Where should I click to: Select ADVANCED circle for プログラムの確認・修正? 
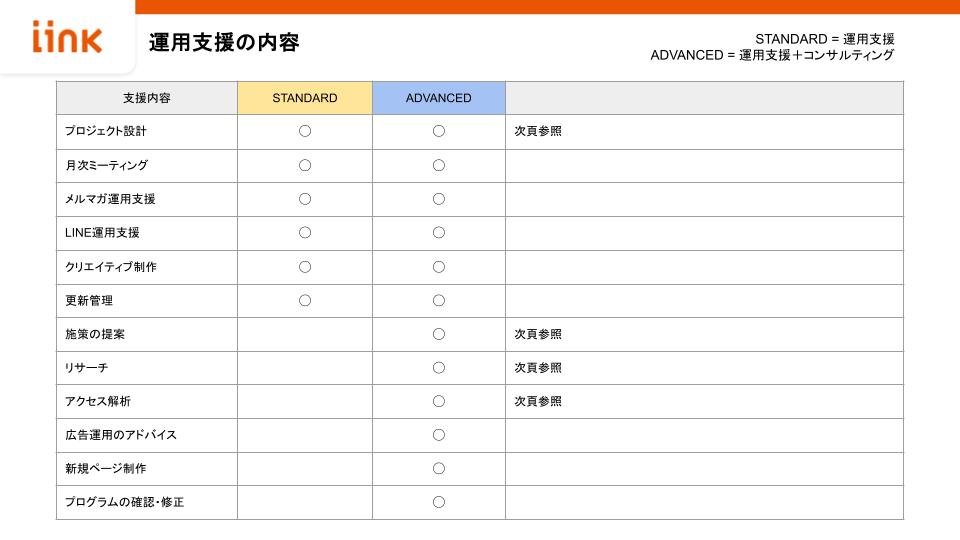coord(439,502)
